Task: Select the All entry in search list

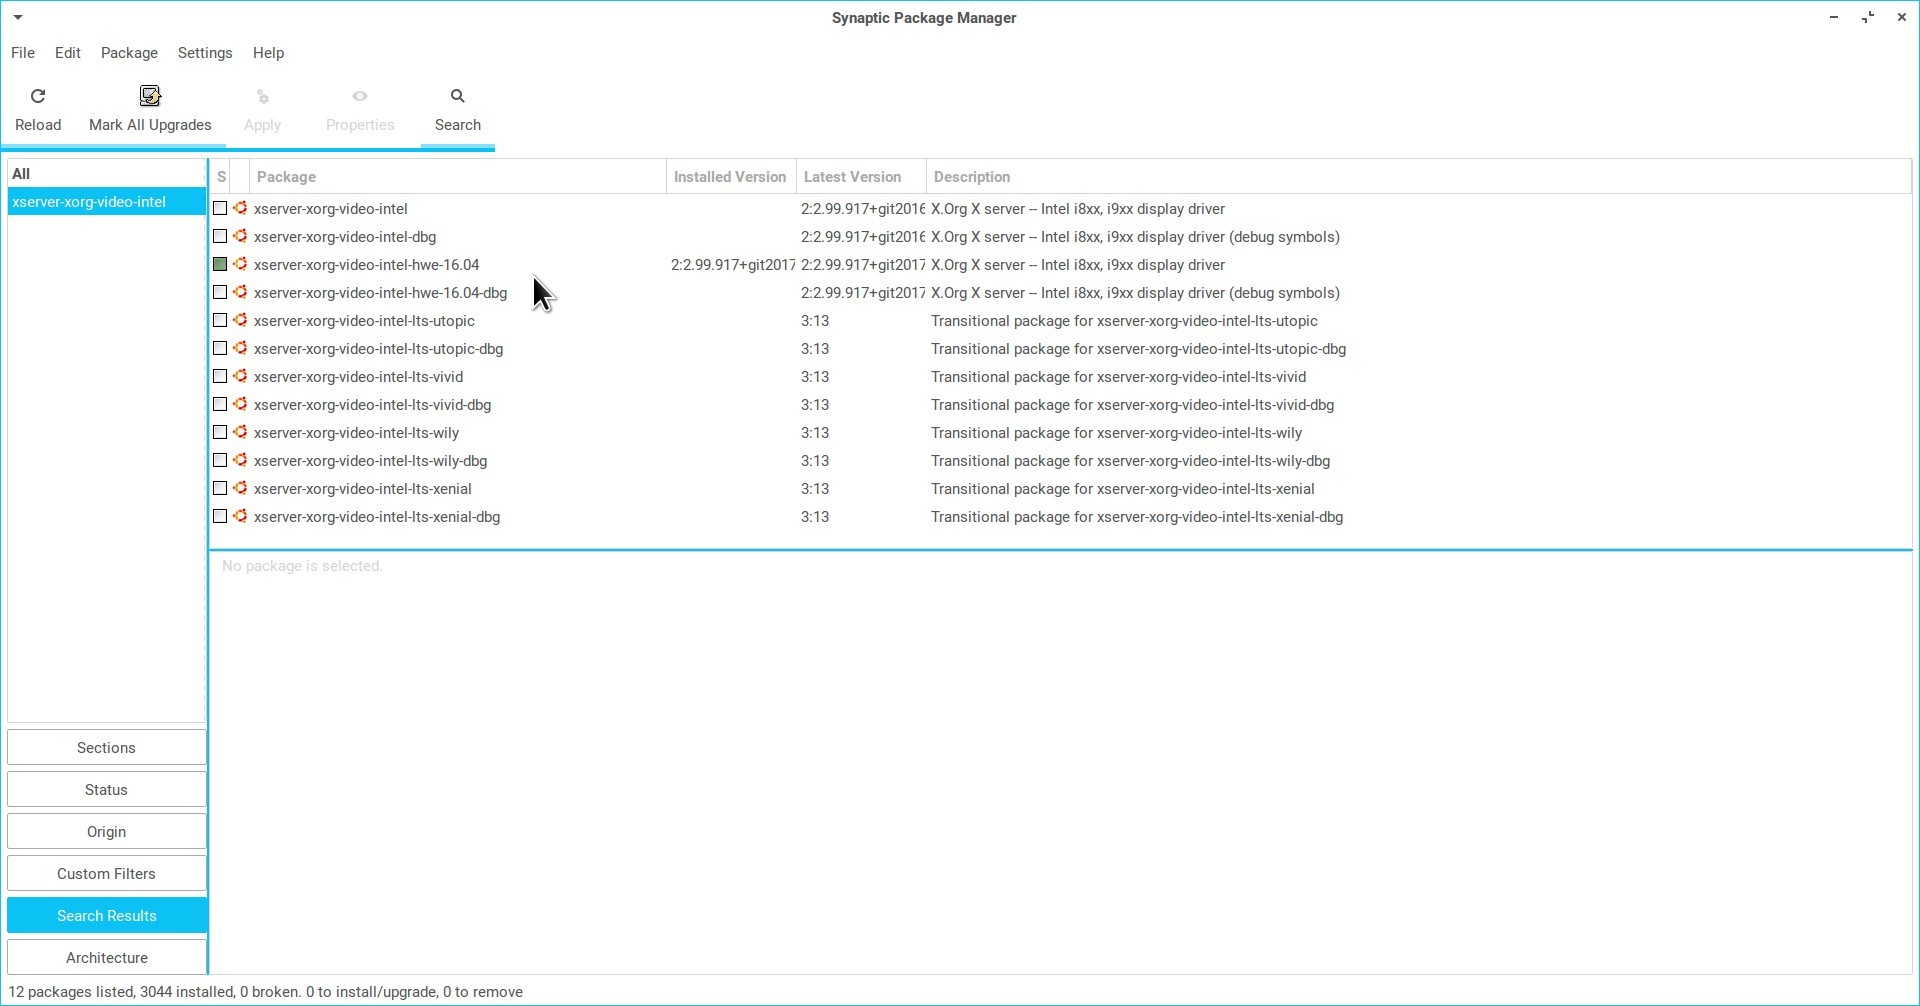Action: 21,174
